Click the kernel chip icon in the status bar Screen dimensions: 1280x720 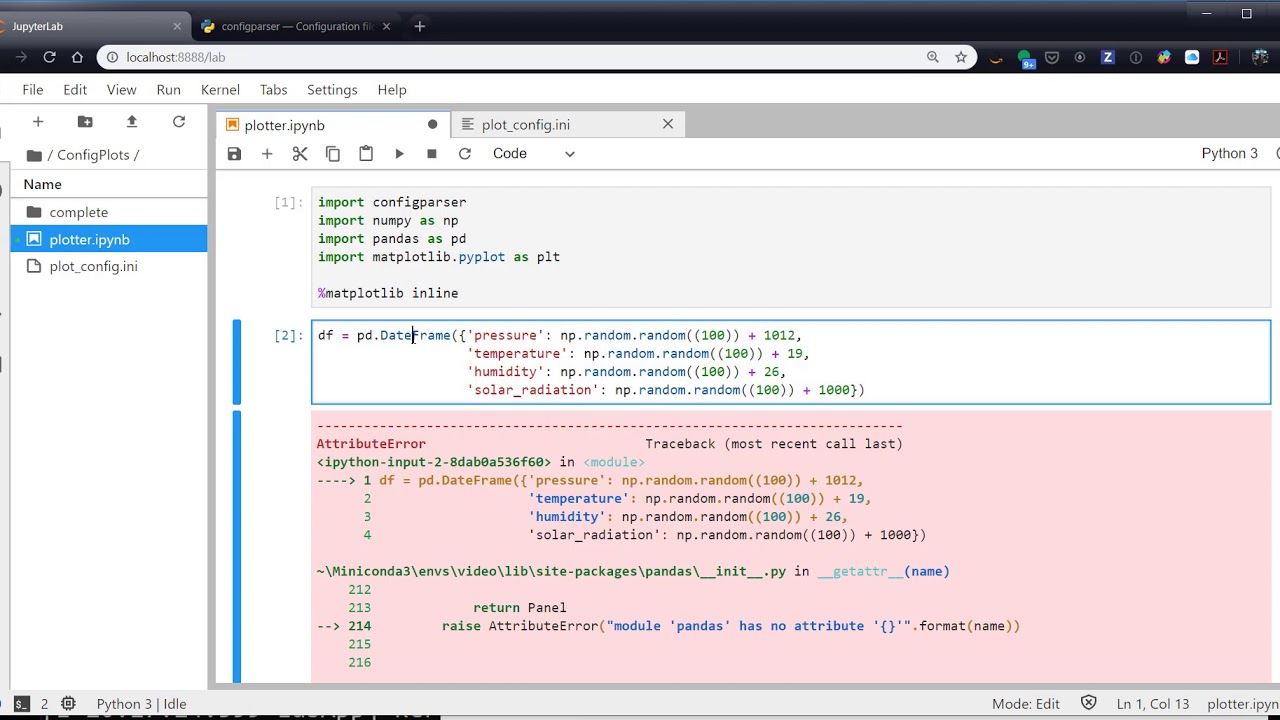68,704
